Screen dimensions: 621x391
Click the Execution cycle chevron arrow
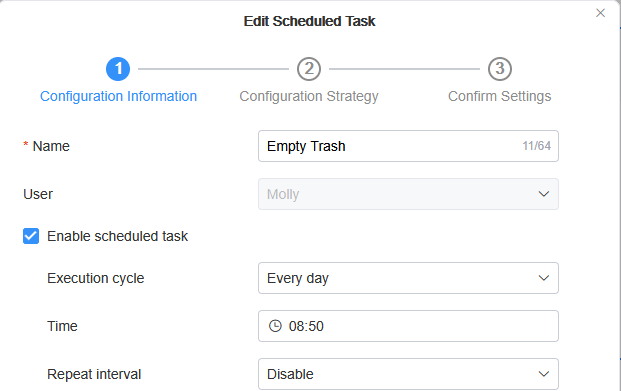[544, 278]
